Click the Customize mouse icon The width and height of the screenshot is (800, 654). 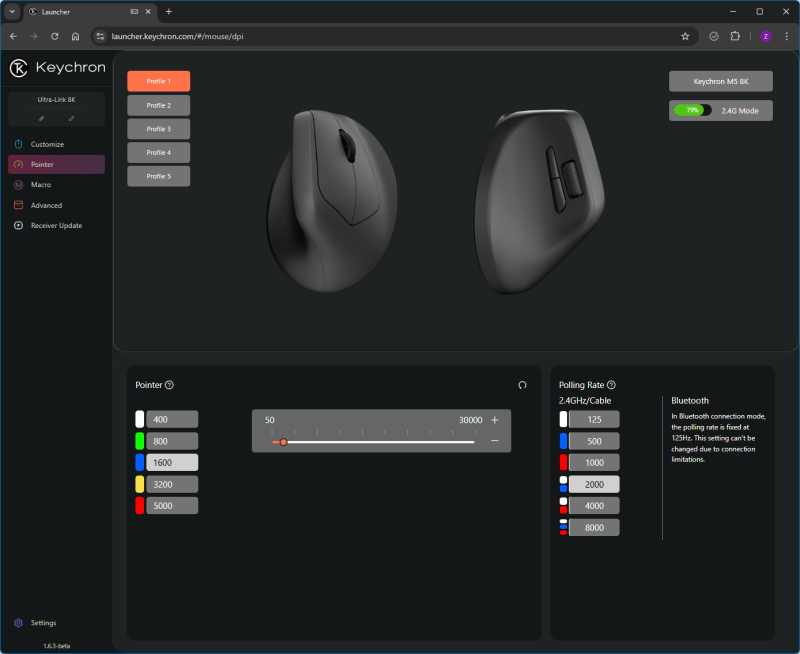pos(18,144)
